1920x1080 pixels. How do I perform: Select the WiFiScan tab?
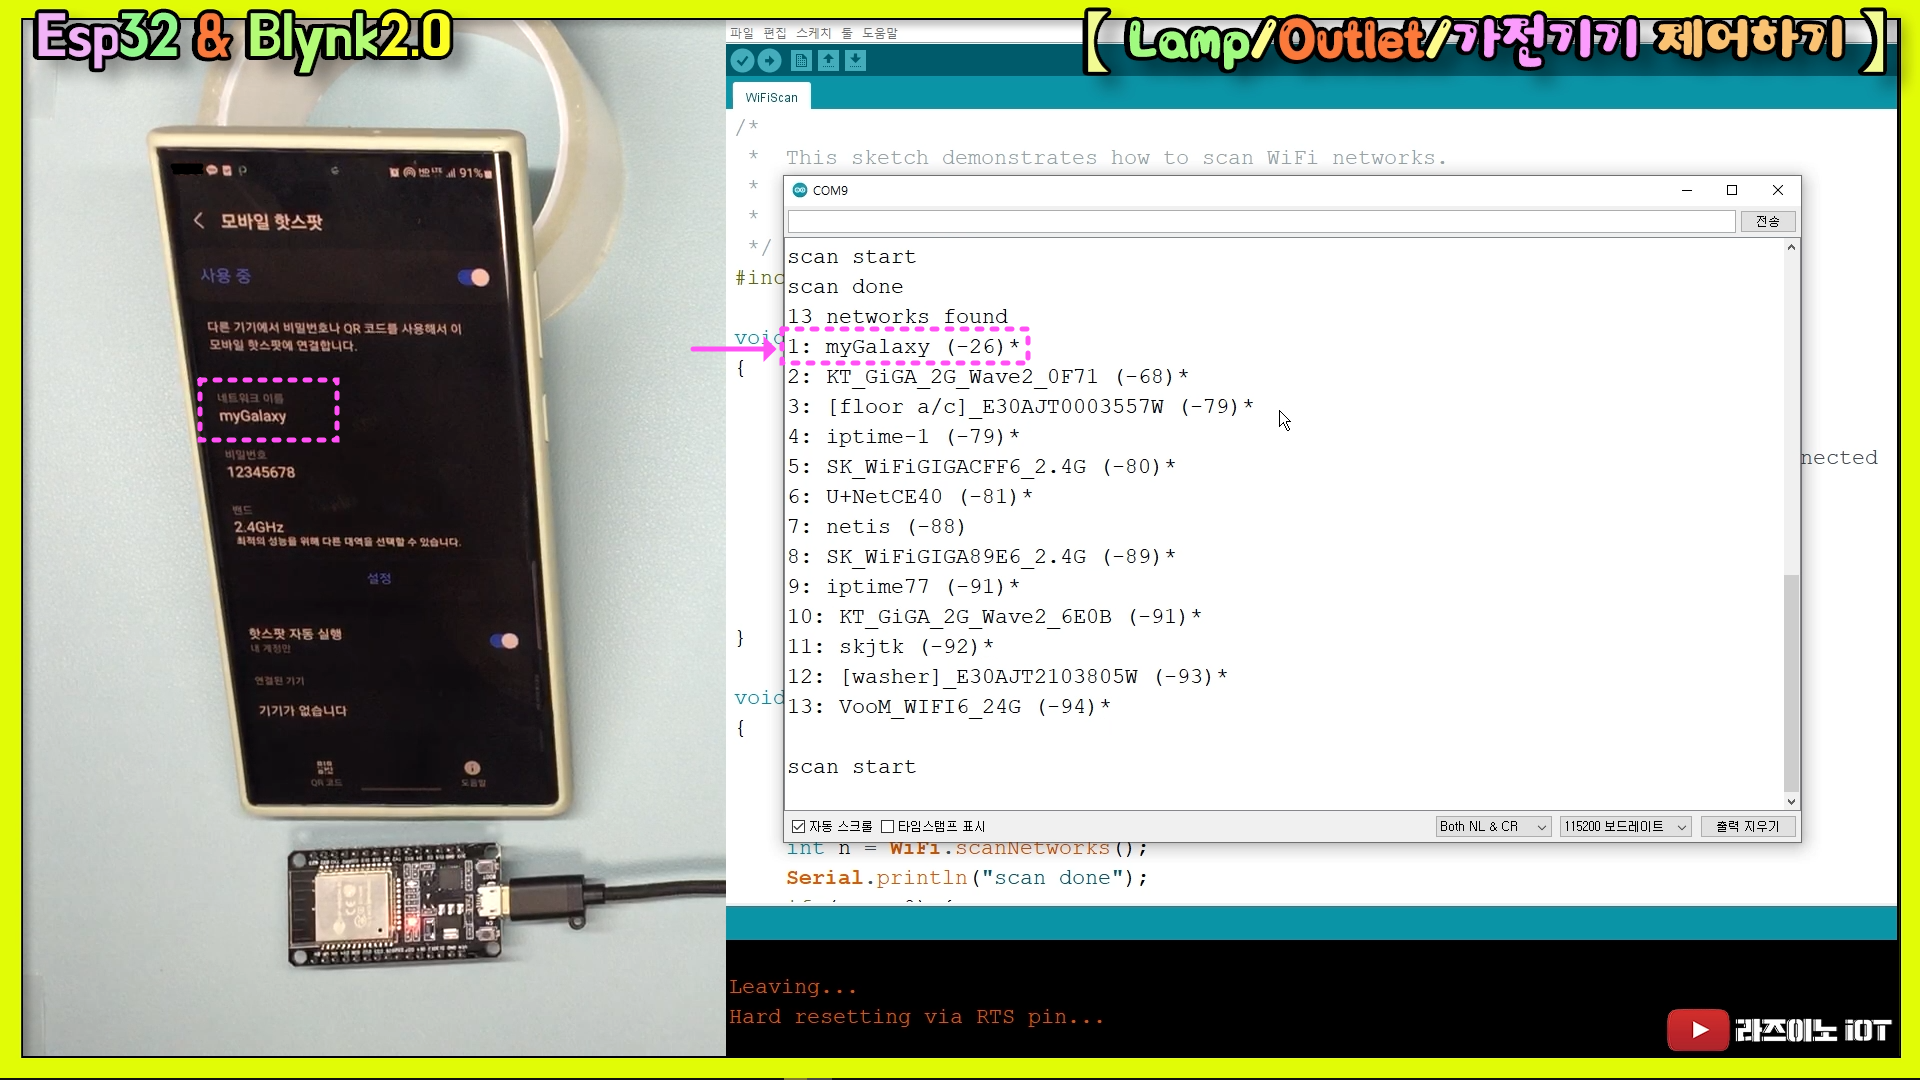click(771, 97)
